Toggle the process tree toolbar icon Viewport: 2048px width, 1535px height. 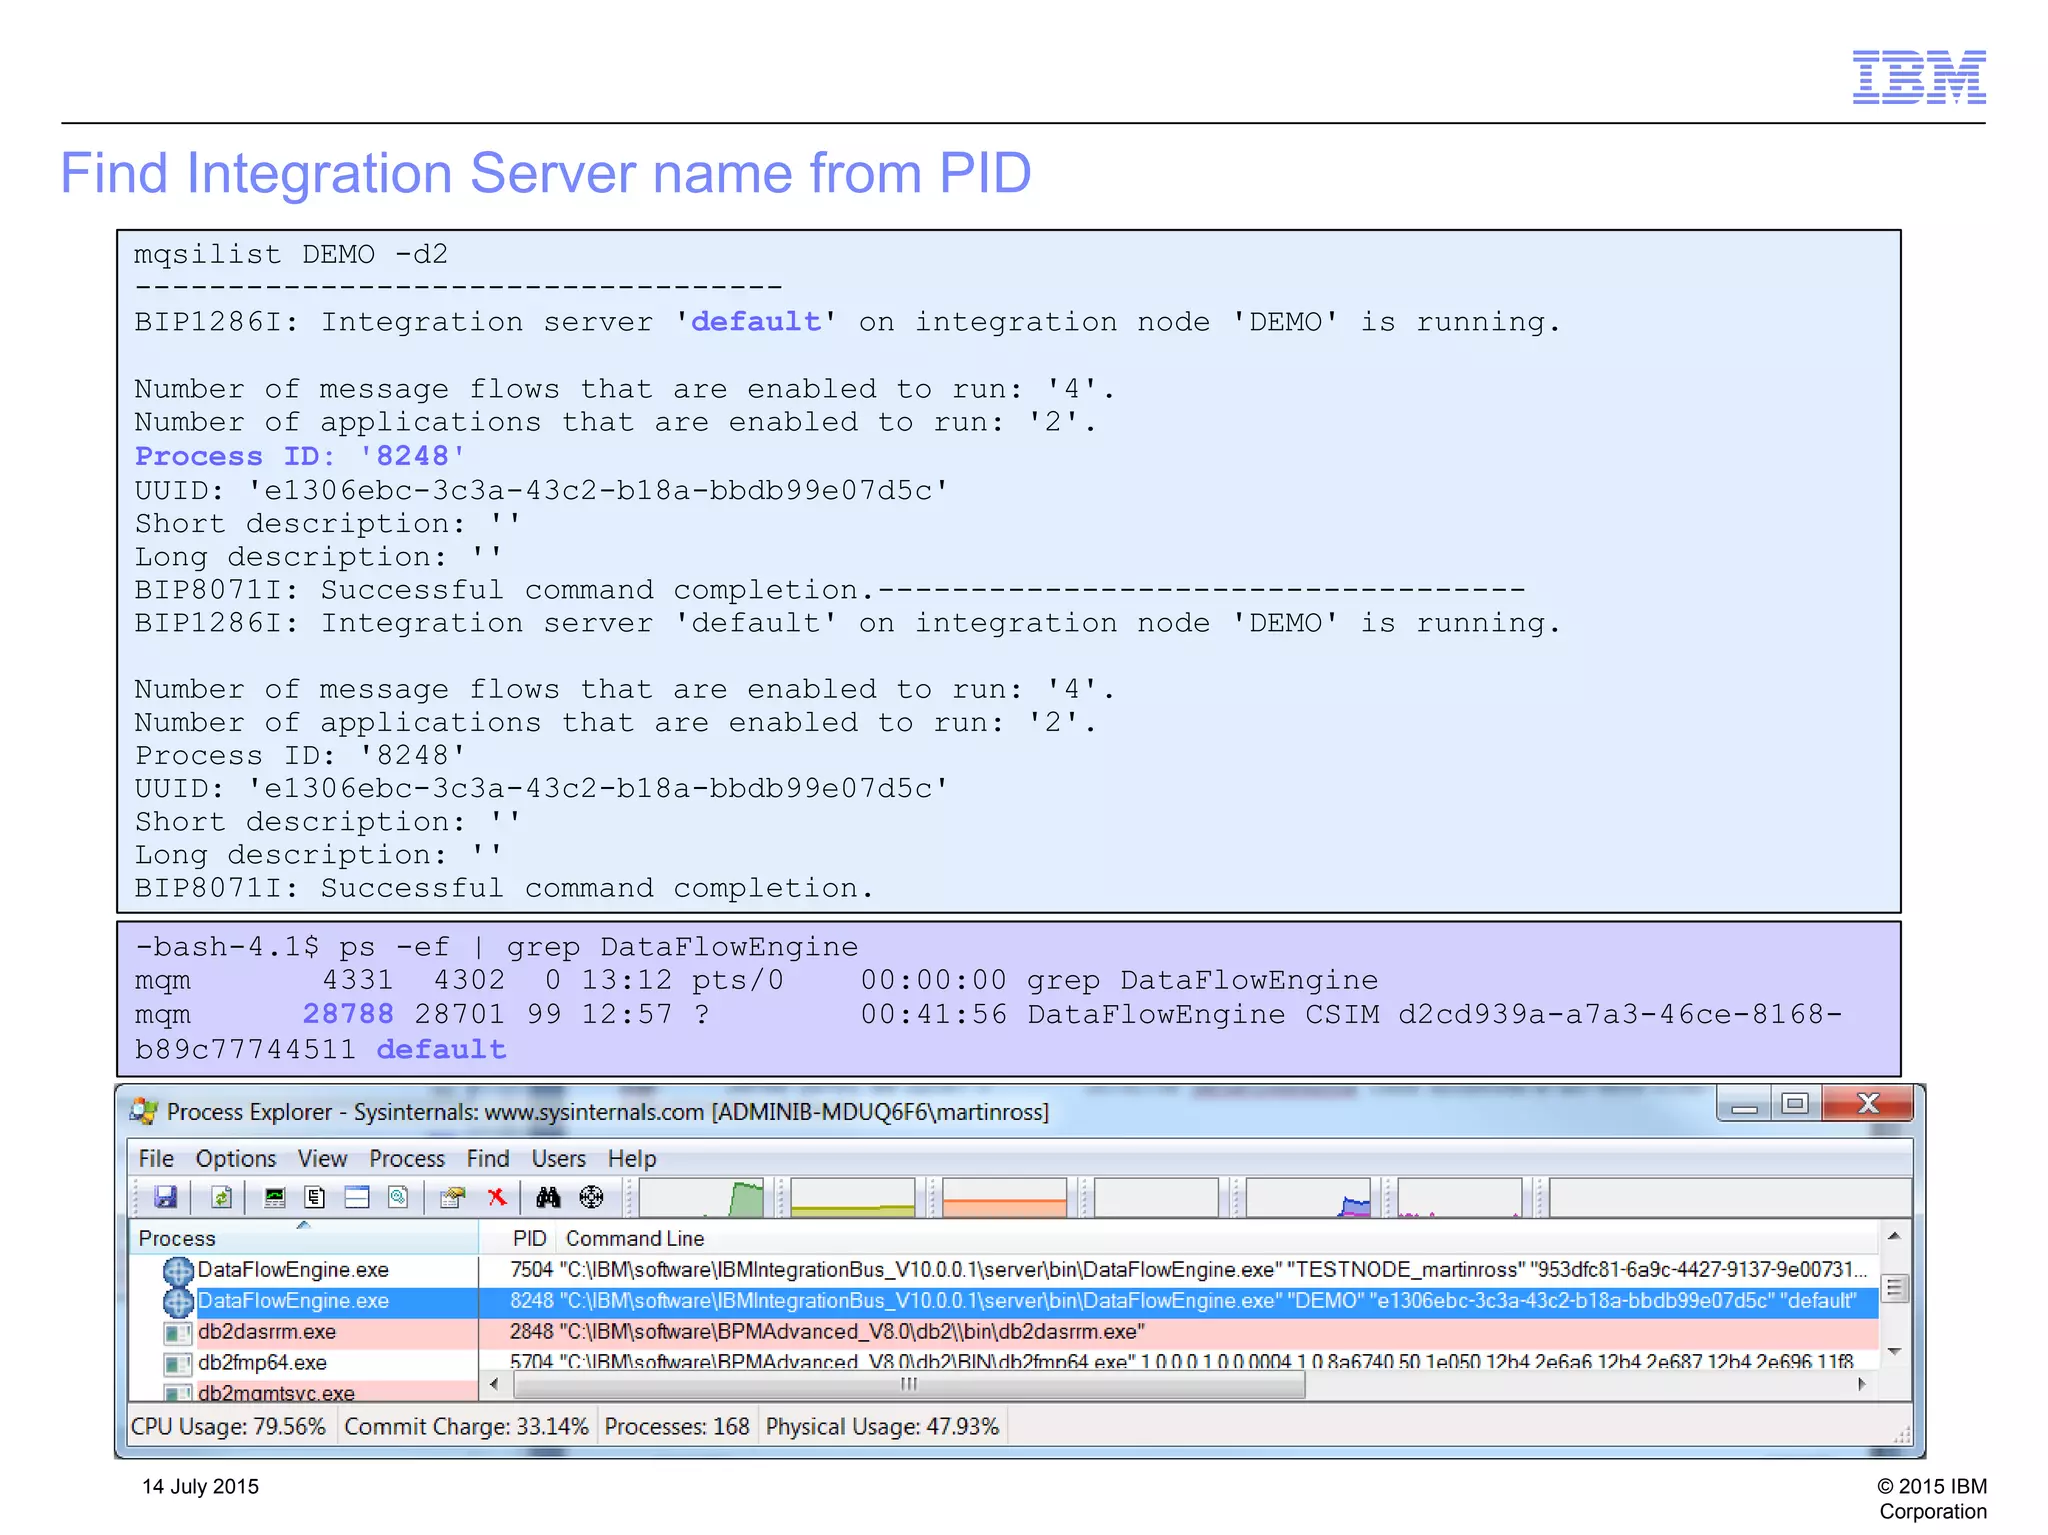(x=315, y=1197)
